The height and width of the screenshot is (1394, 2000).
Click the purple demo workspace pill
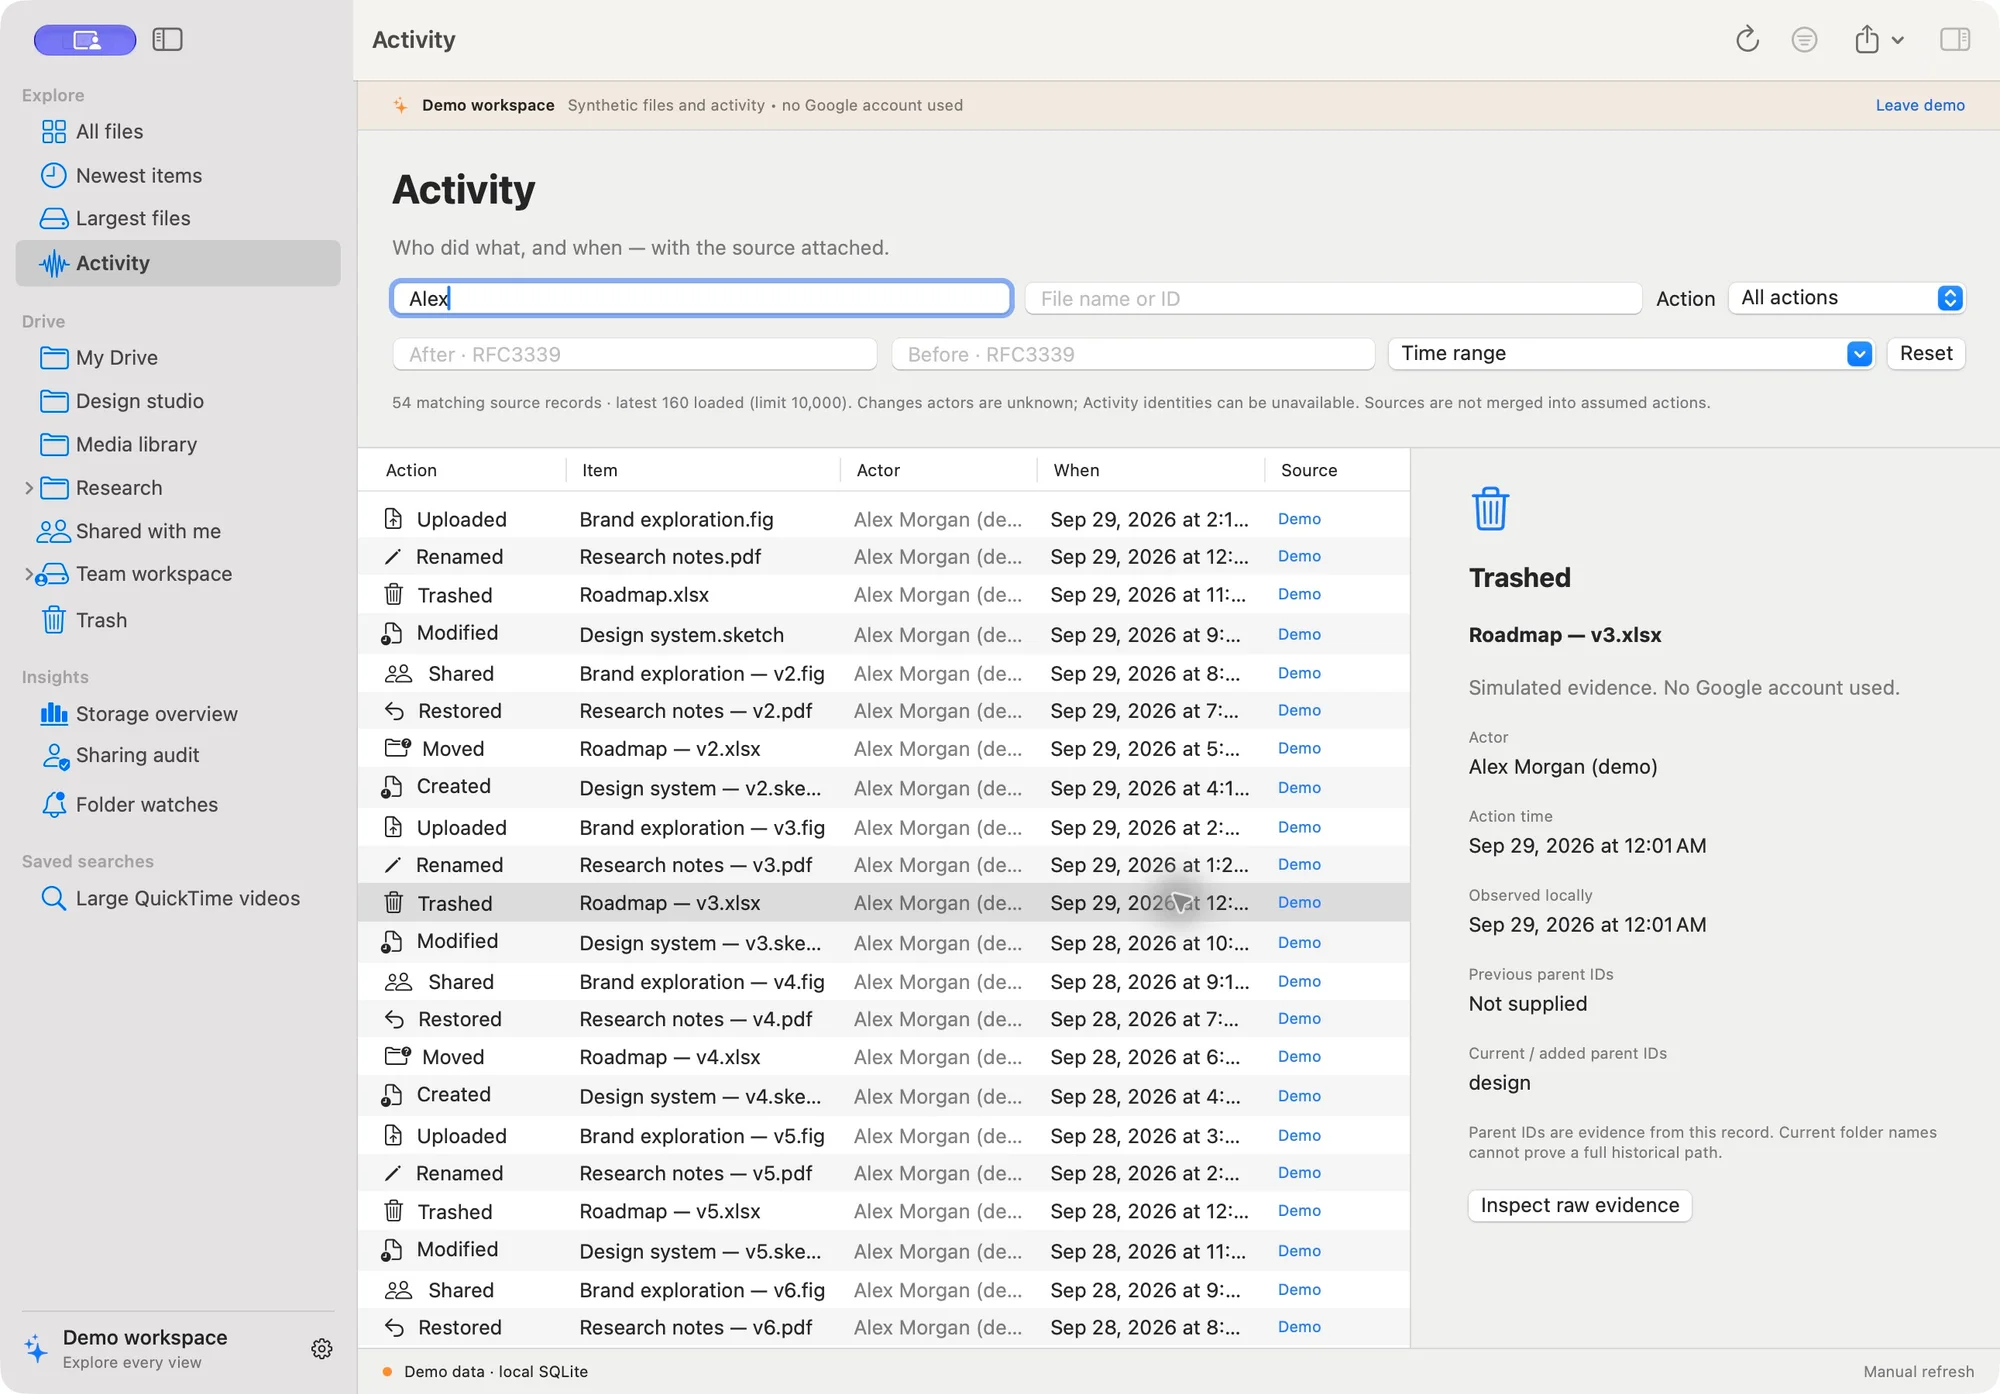point(85,40)
